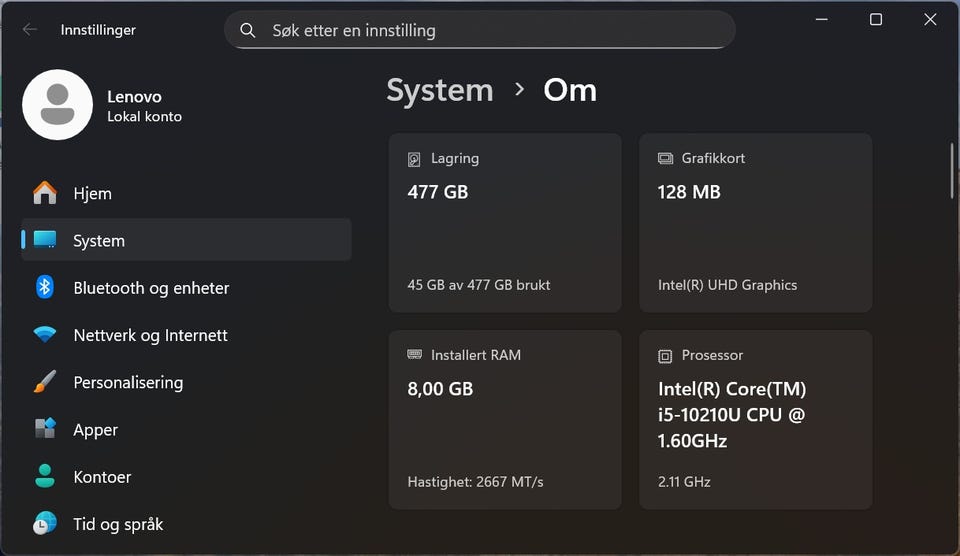Click the magnifier icon in the search box
This screenshot has height=556, width=960.
247,30
